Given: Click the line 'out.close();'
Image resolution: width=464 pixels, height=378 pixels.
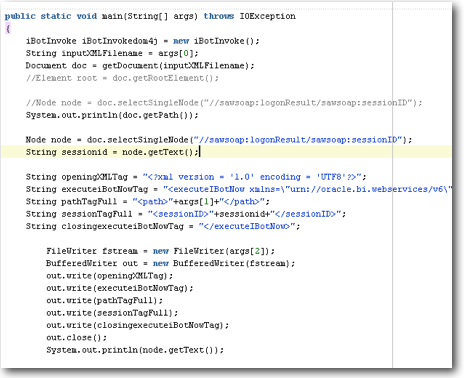Looking at the screenshot, I should tap(76, 337).
